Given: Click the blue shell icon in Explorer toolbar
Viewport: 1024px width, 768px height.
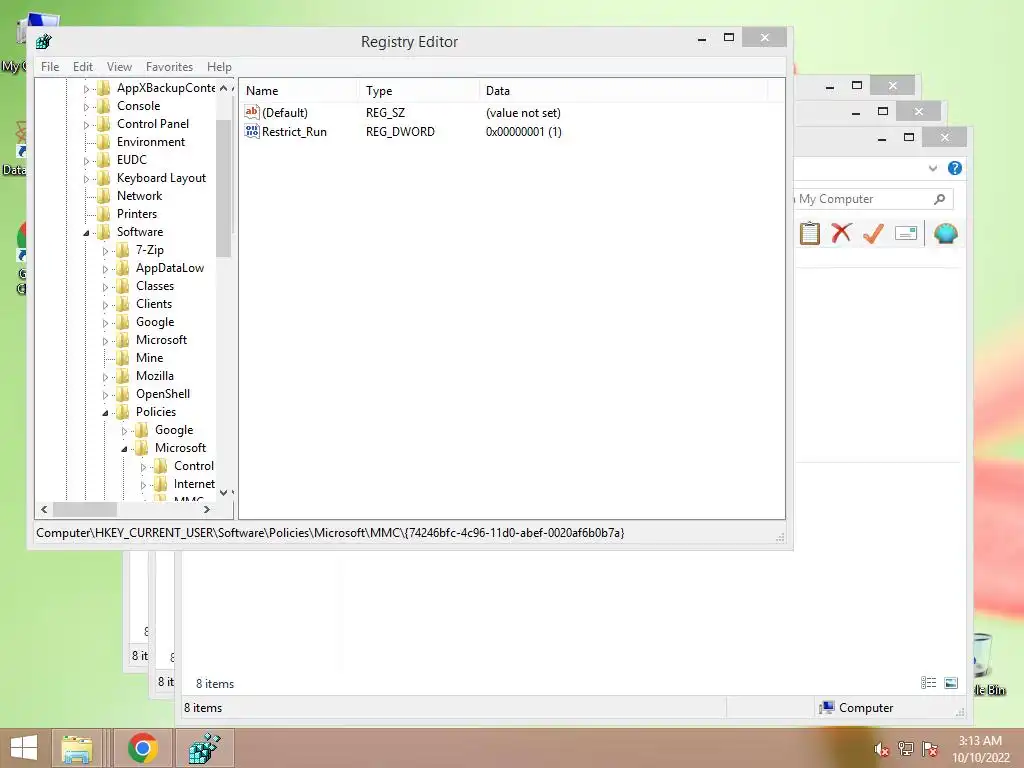Looking at the screenshot, I should 946,232.
